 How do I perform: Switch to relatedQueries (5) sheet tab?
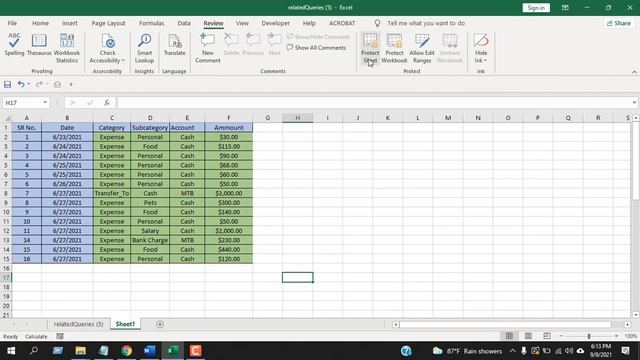pyautogui.click(x=78, y=324)
